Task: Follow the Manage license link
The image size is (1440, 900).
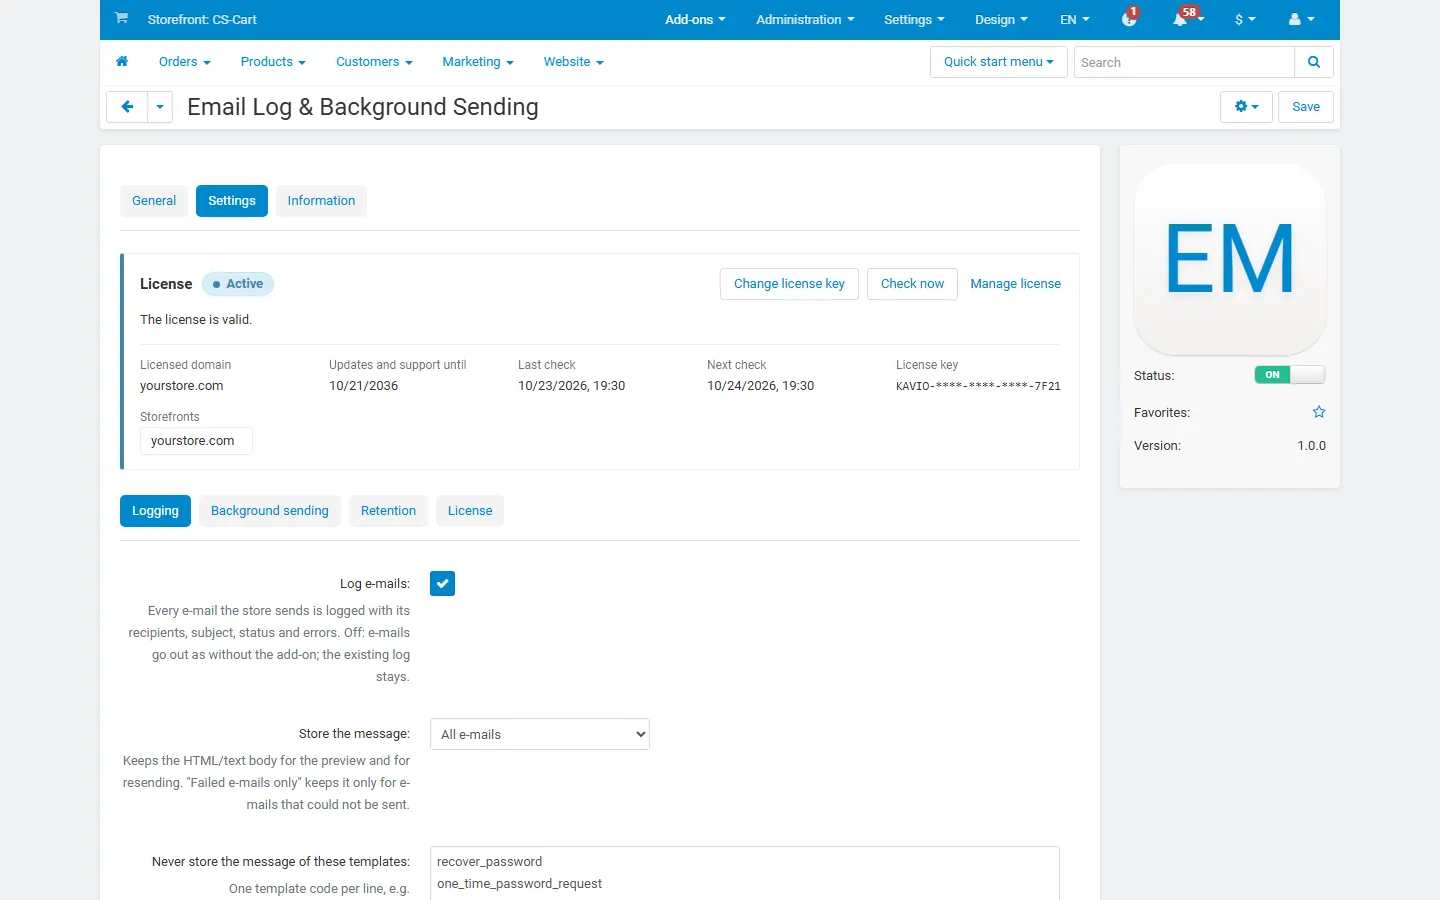Action: pyautogui.click(x=1015, y=284)
